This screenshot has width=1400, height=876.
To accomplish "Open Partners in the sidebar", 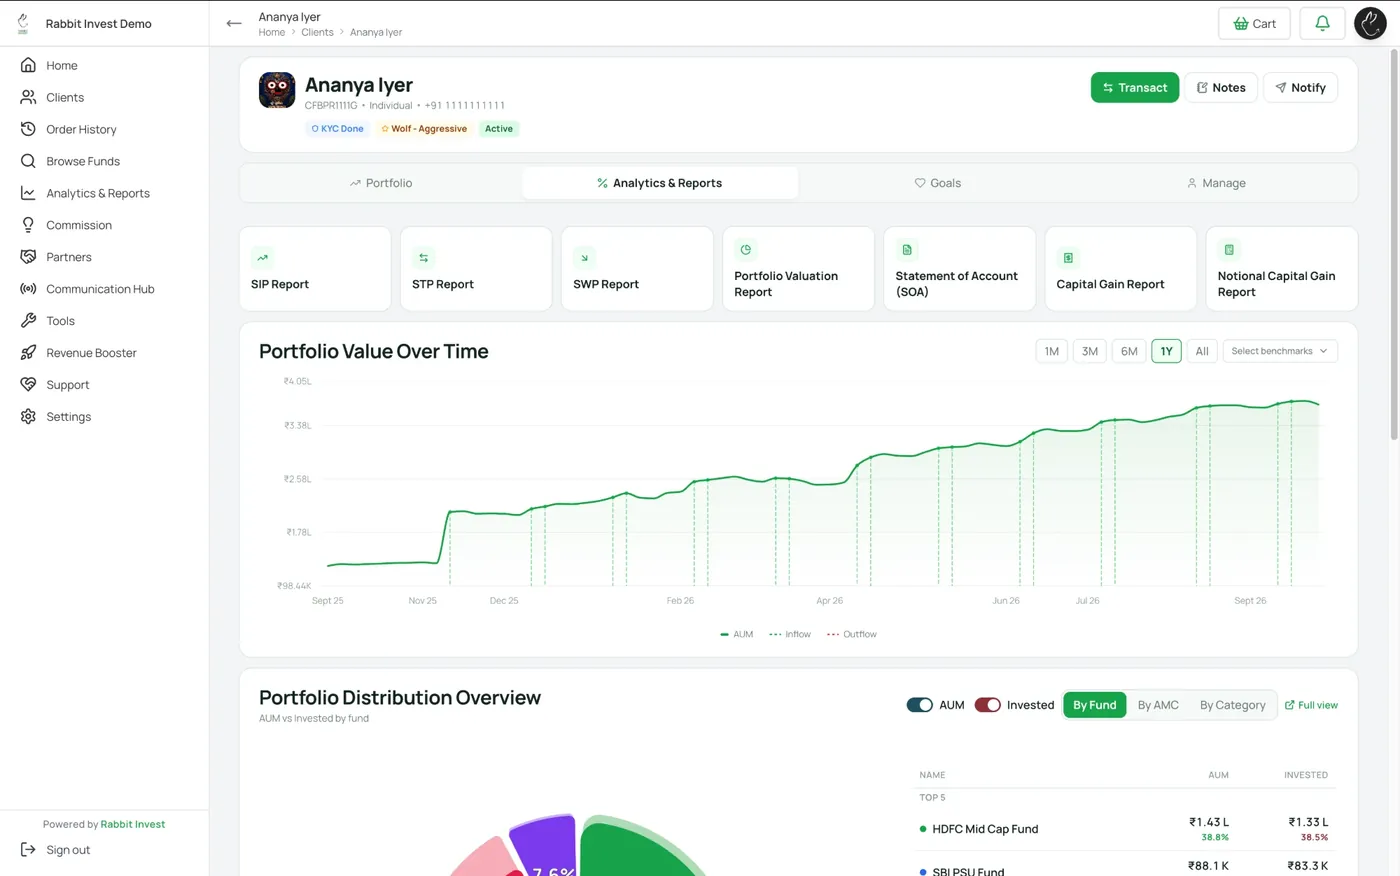I will tap(69, 257).
